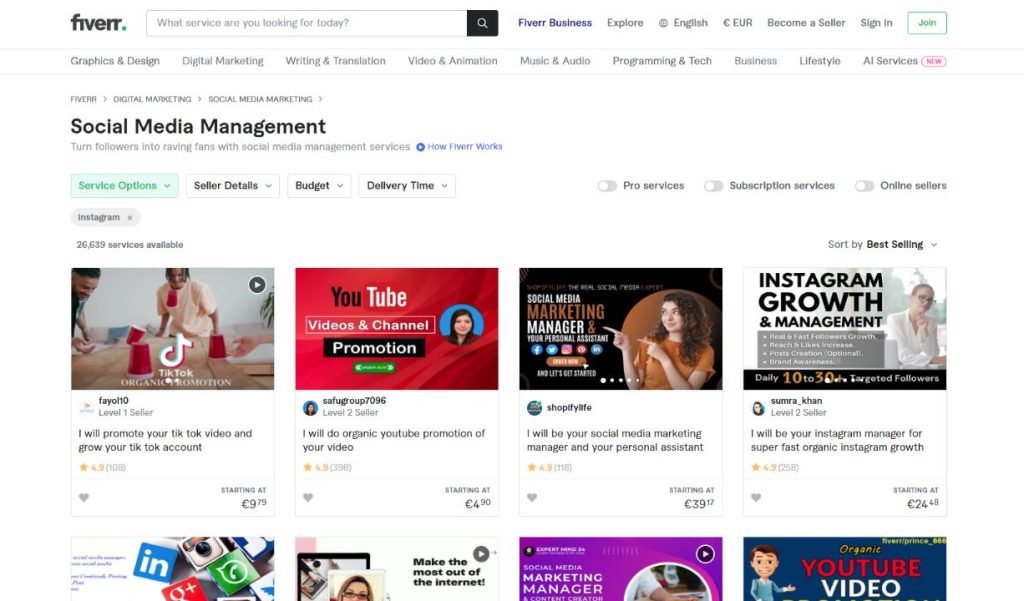Expand the Budget filter
Viewport: 1024px width, 601px height.
tap(319, 186)
